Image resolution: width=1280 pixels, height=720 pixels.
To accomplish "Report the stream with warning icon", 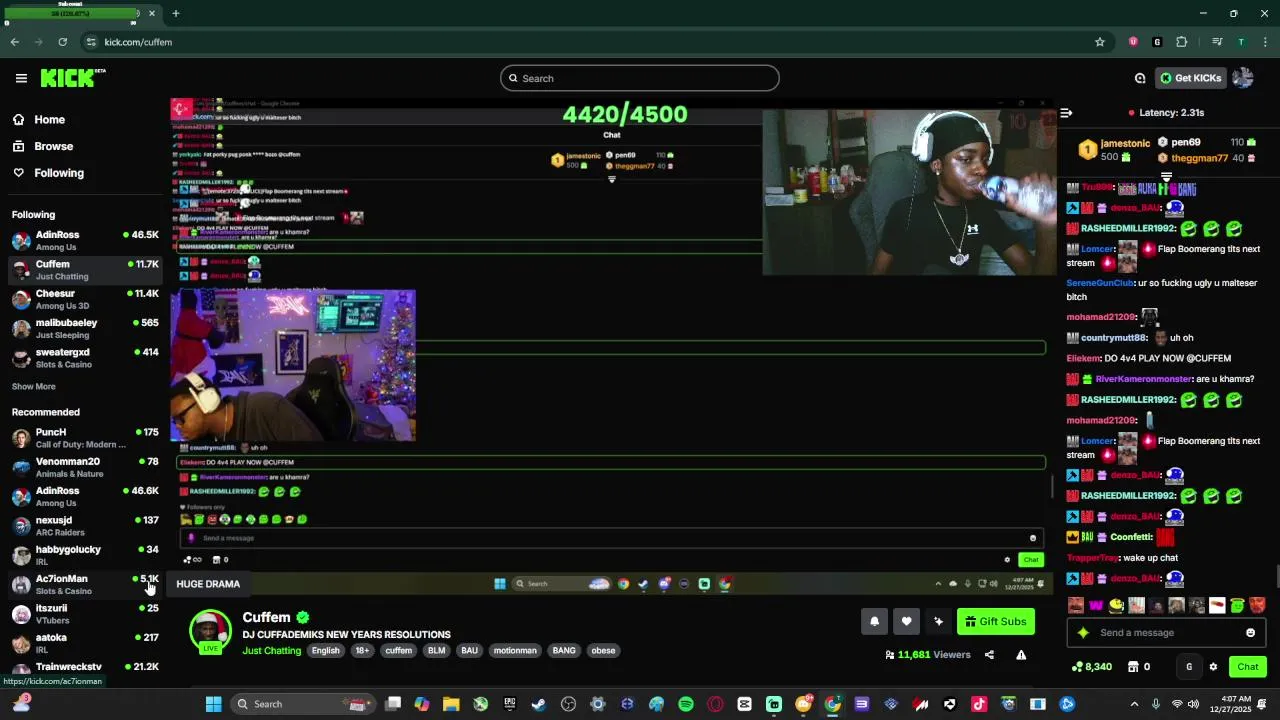I will 1021,655.
